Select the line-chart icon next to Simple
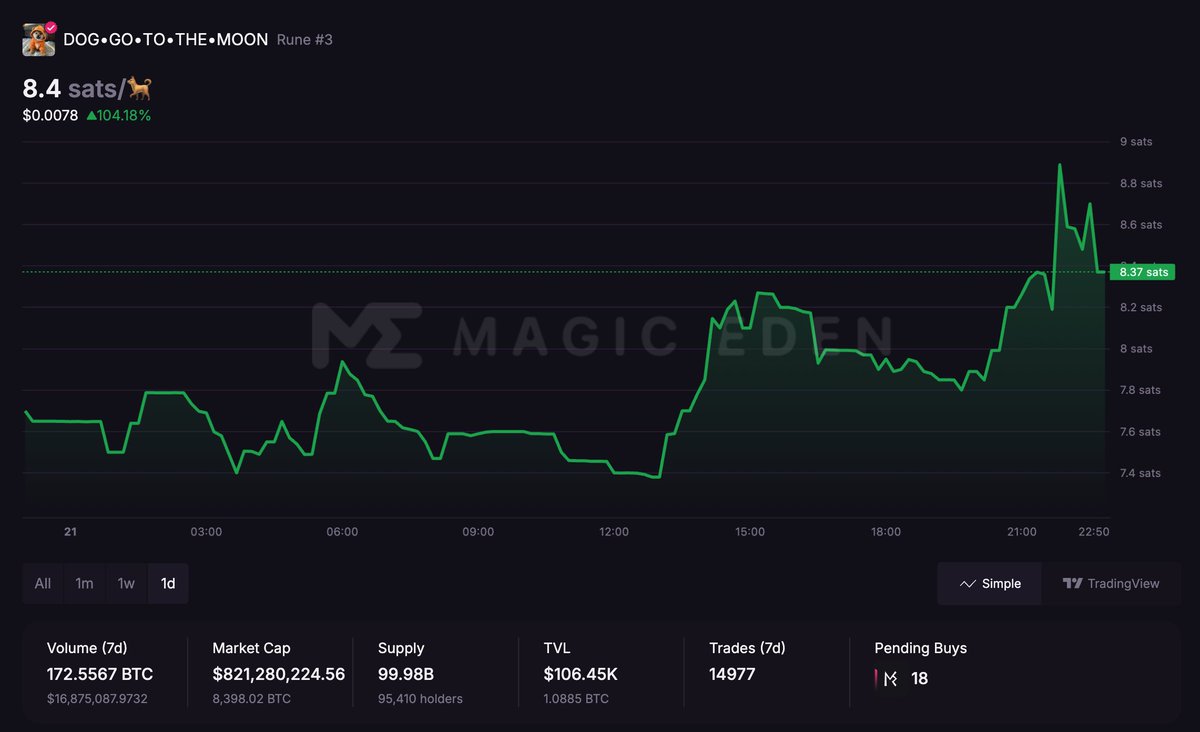The width and height of the screenshot is (1200, 732). click(x=967, y=583)
